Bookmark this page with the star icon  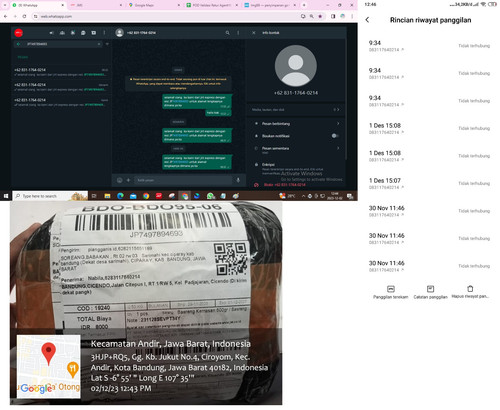click(320, 16)
